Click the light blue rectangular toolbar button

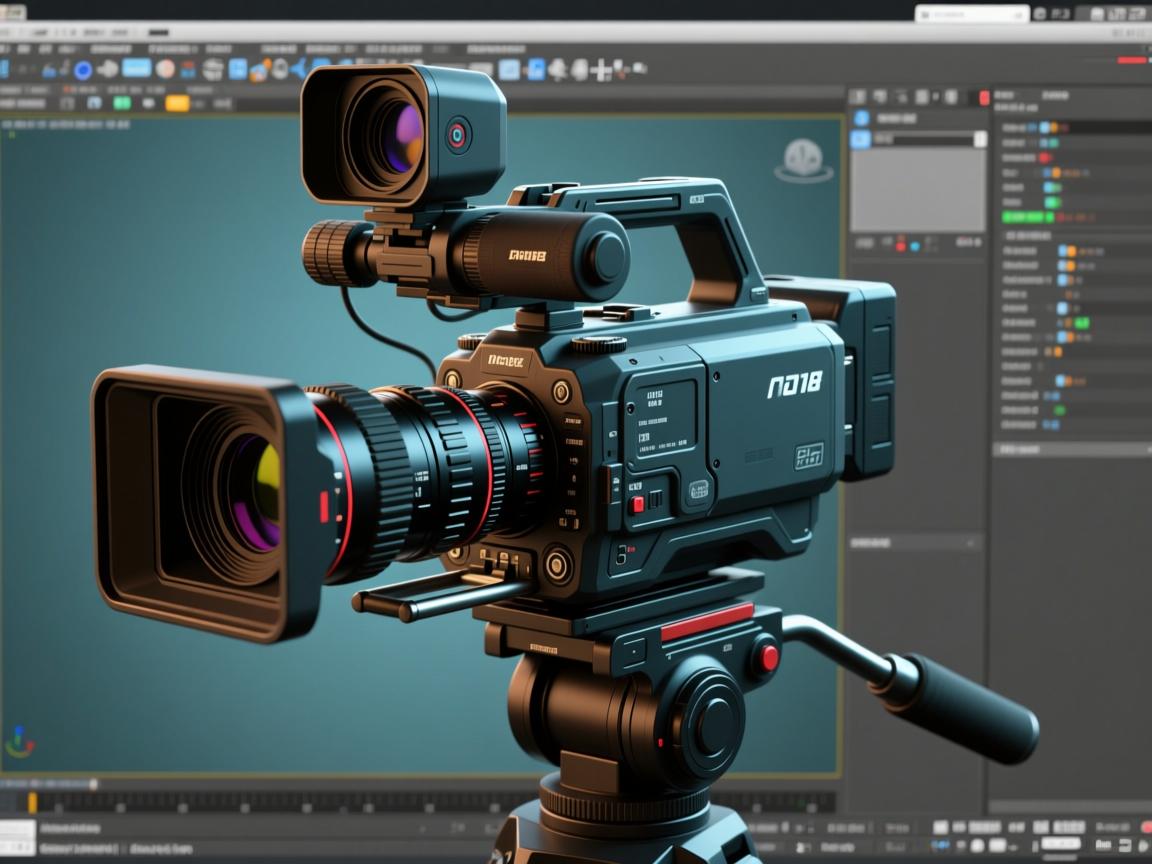click(137, 68)
